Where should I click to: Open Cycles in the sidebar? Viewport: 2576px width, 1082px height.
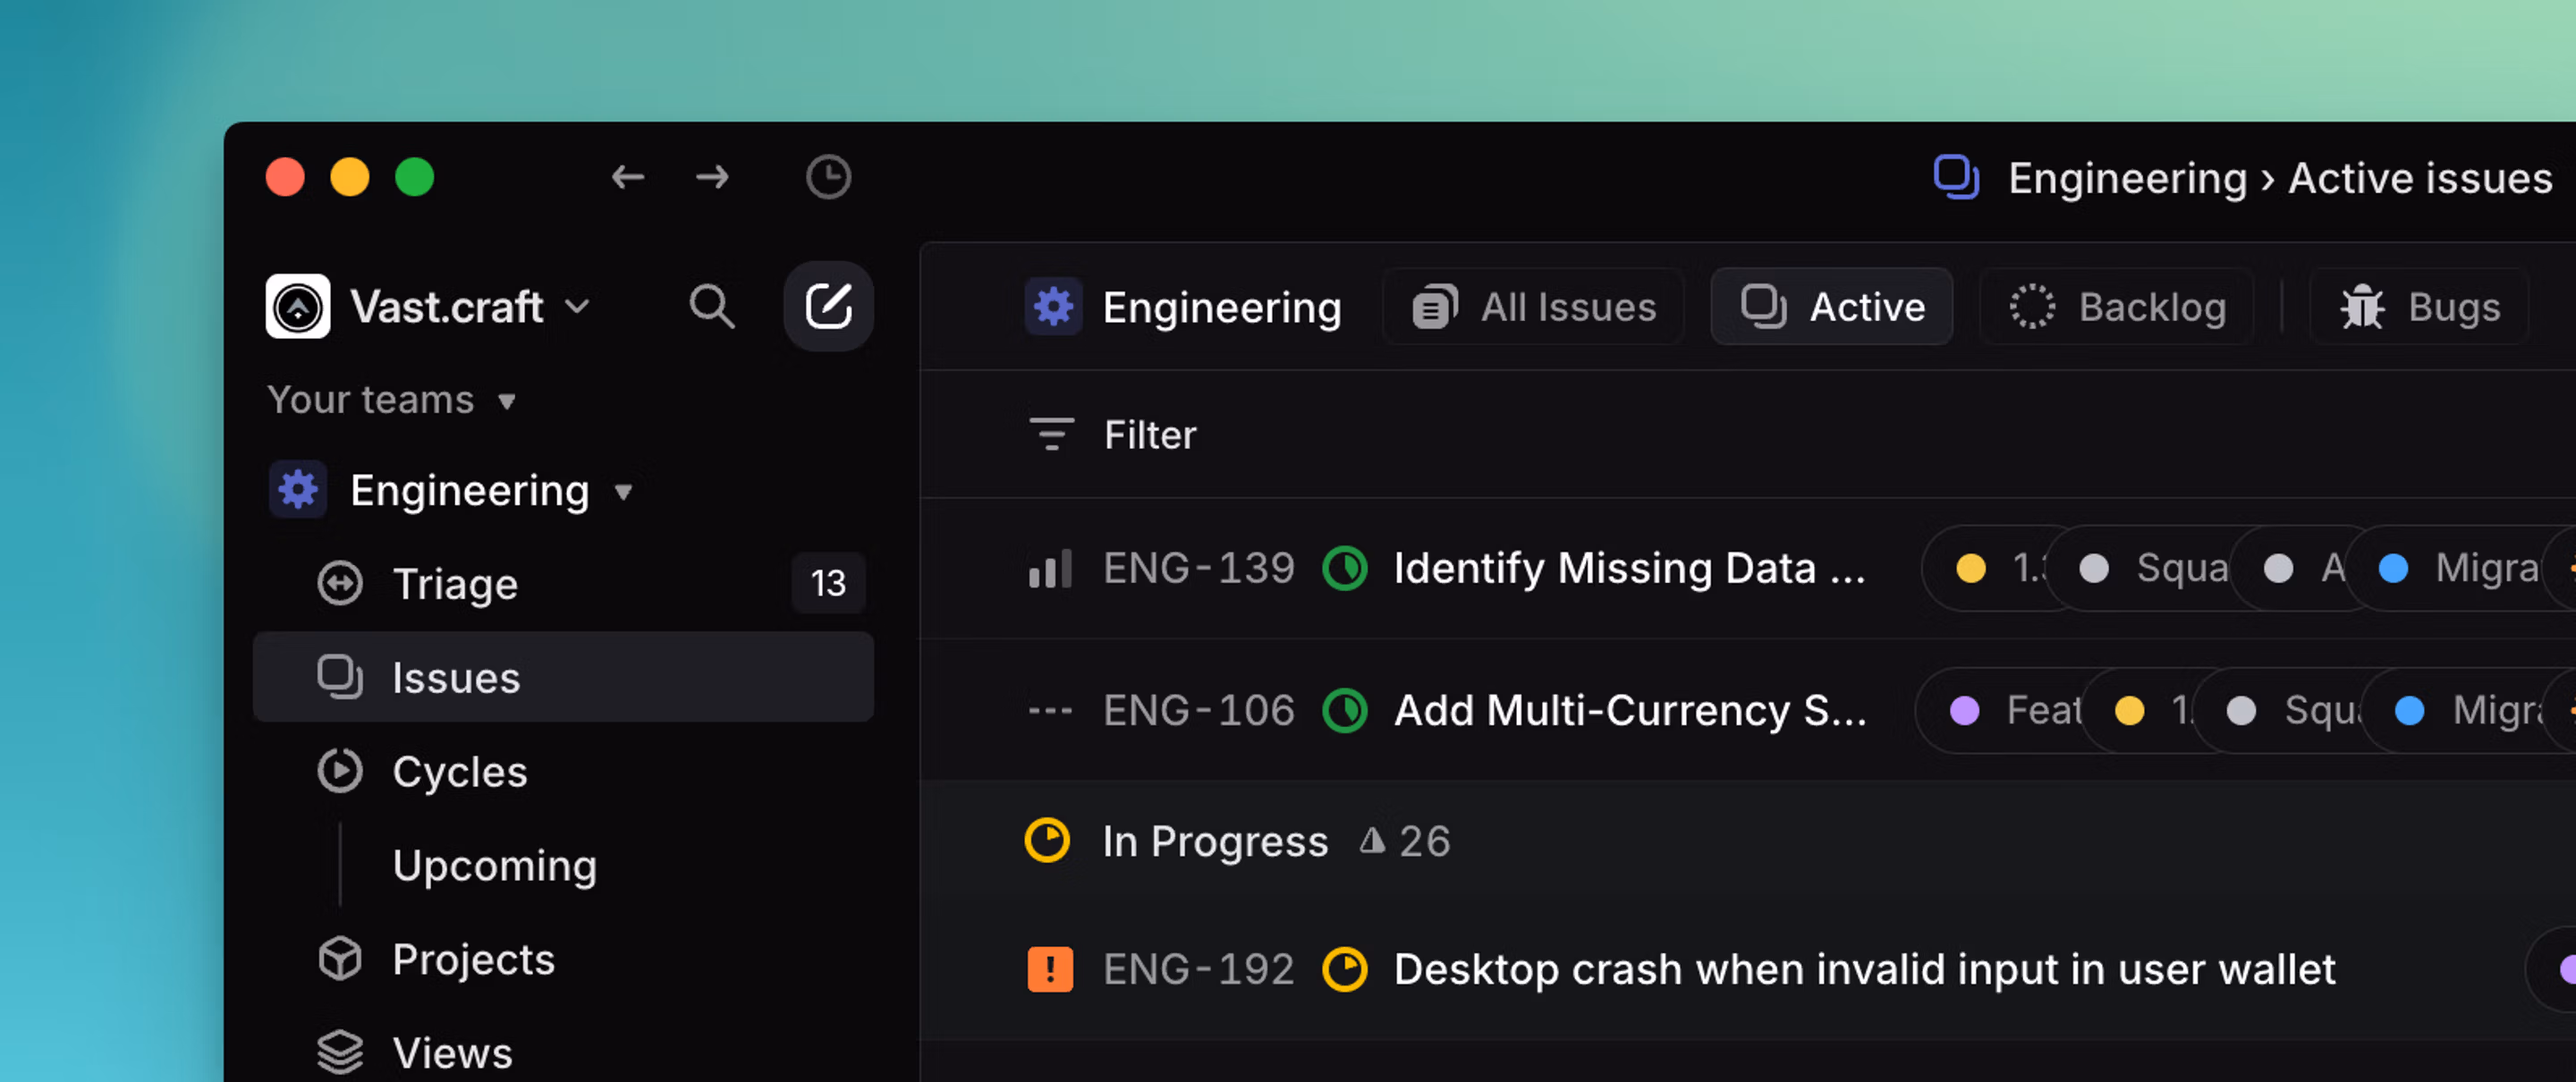(x=459, y=772)
